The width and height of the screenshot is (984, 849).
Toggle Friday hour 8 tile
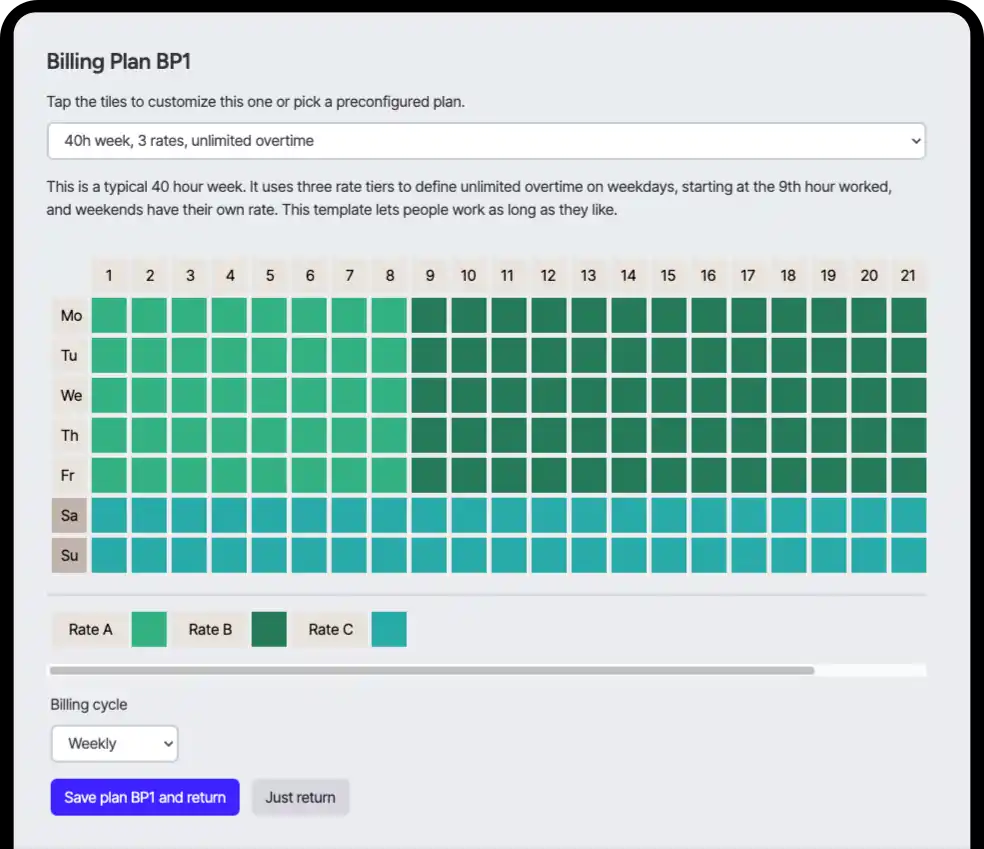click(389, 476)
